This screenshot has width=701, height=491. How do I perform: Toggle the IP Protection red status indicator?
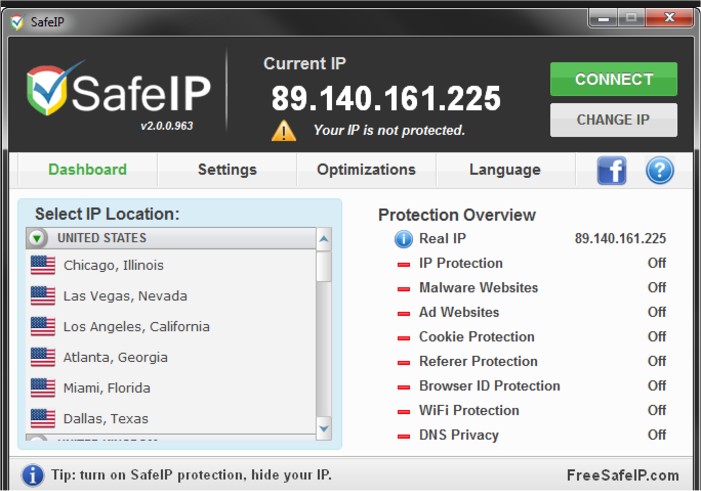pos(403,265)
